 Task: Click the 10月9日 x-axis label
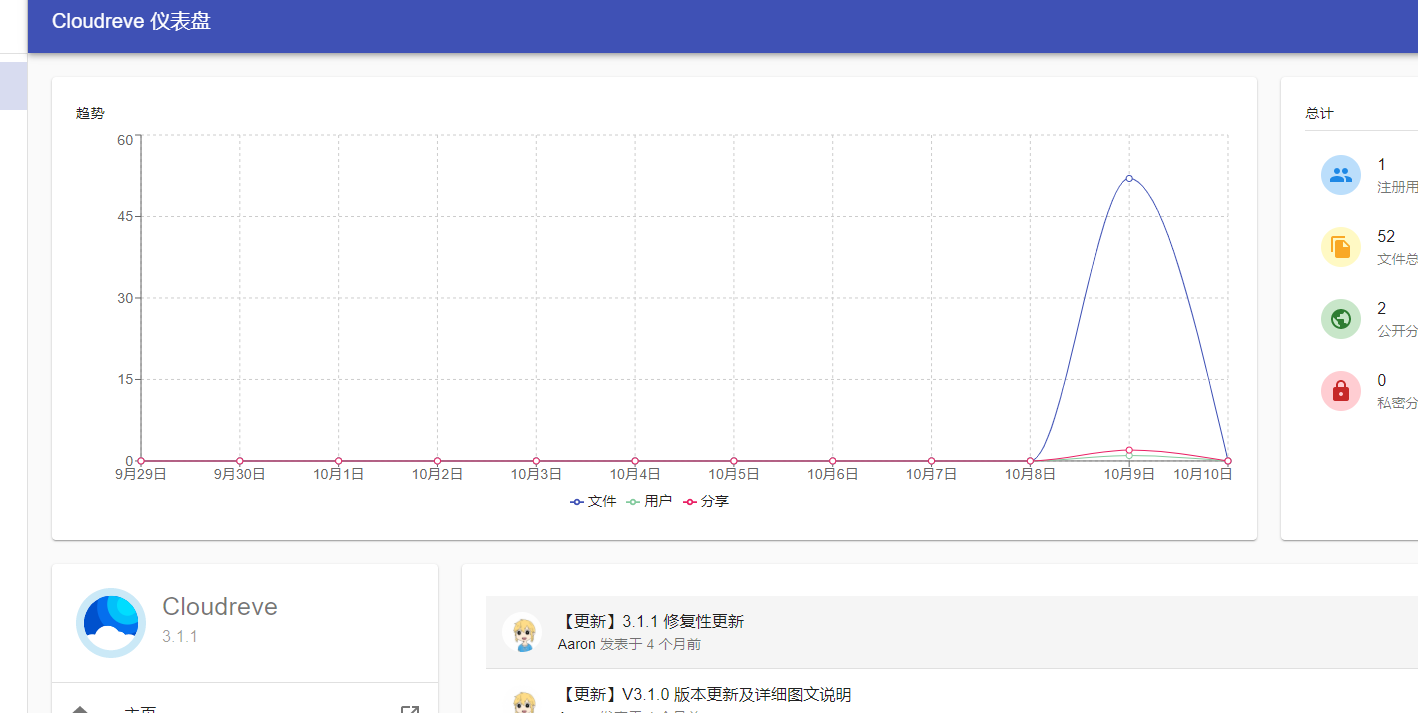click(x=1129, y=474)
